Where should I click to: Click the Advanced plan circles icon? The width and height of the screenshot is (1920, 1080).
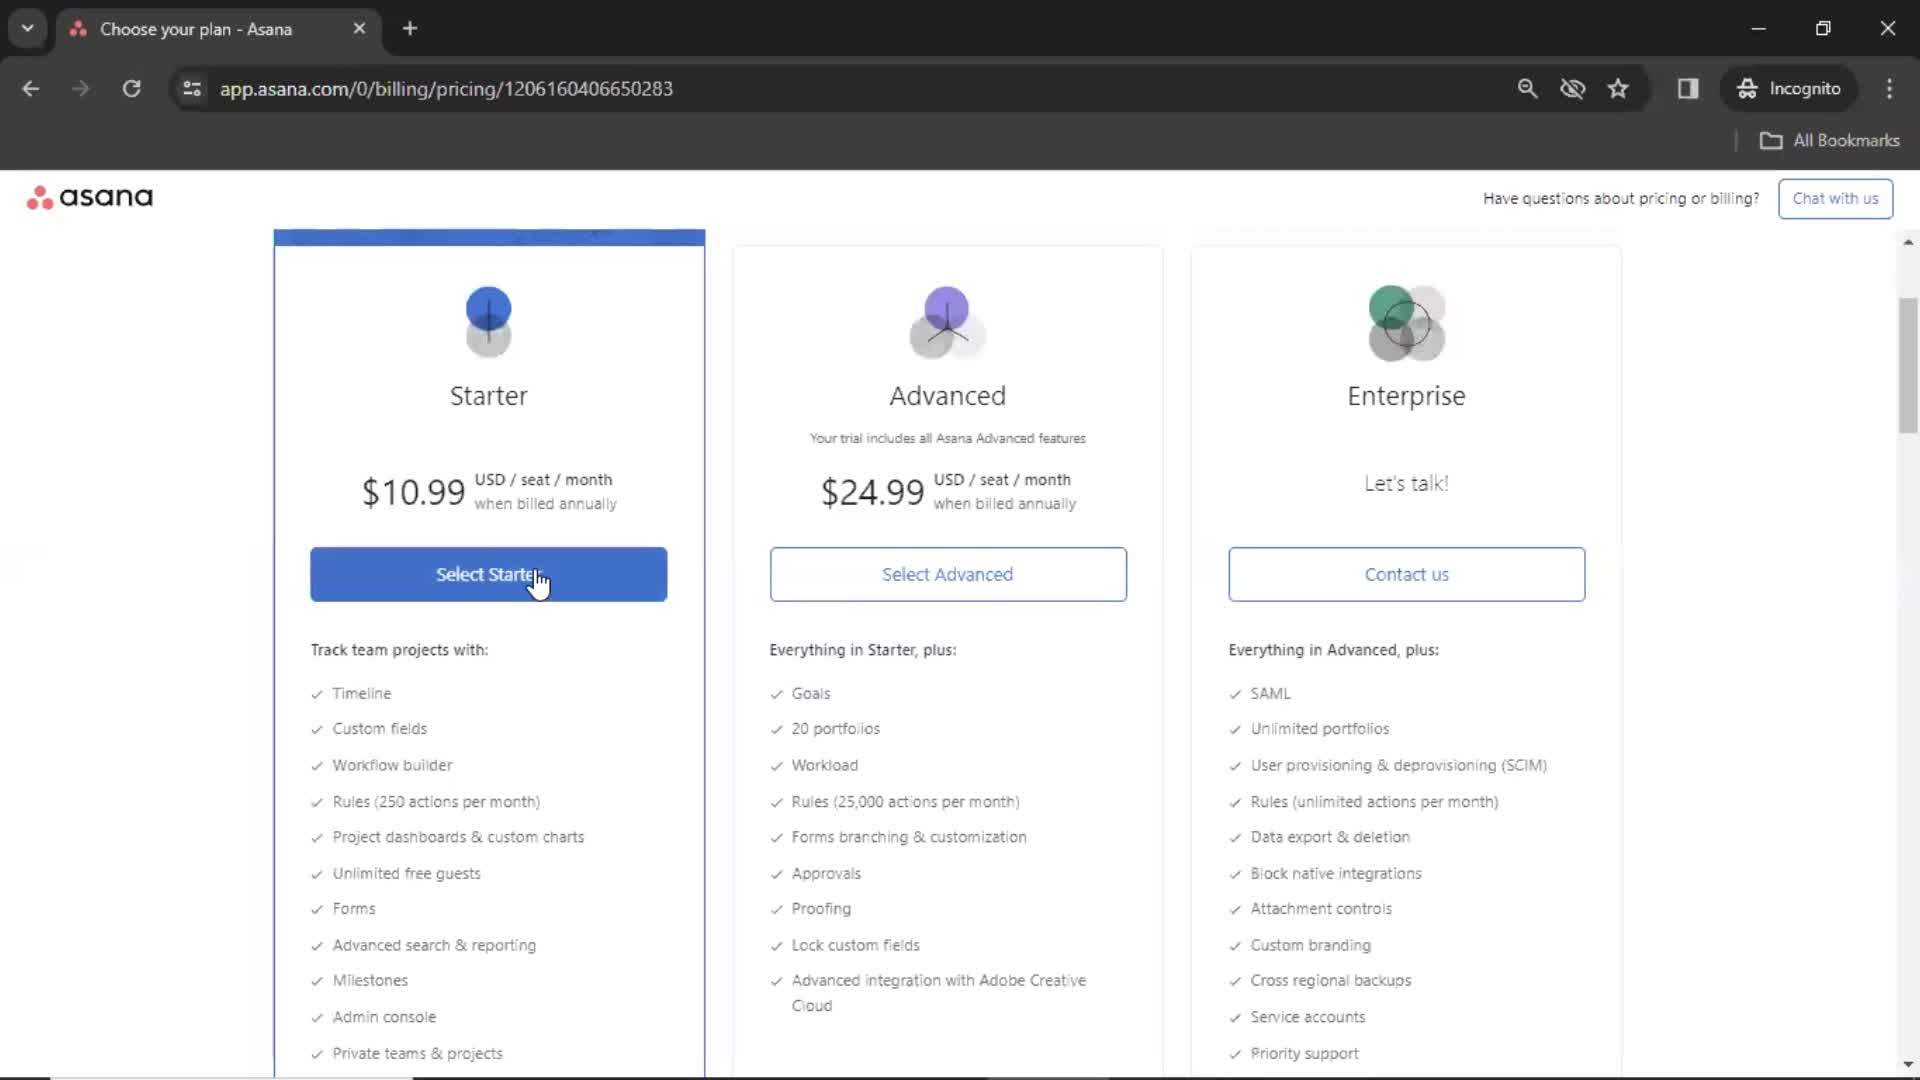947,322
